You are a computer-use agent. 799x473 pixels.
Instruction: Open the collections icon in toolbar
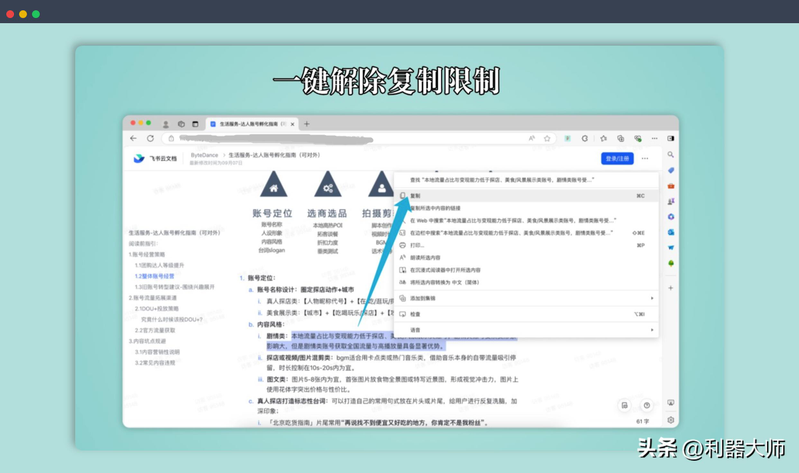coord(620,138)
